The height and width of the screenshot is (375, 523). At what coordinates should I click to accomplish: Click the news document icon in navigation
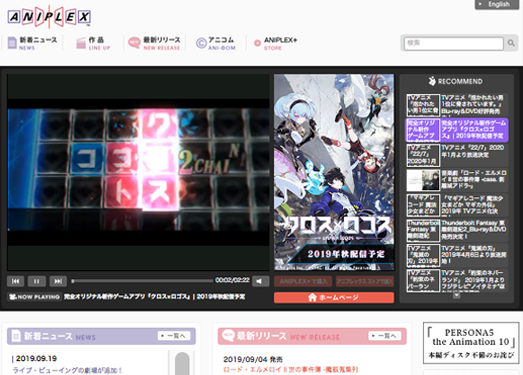[x=12, y=43]
